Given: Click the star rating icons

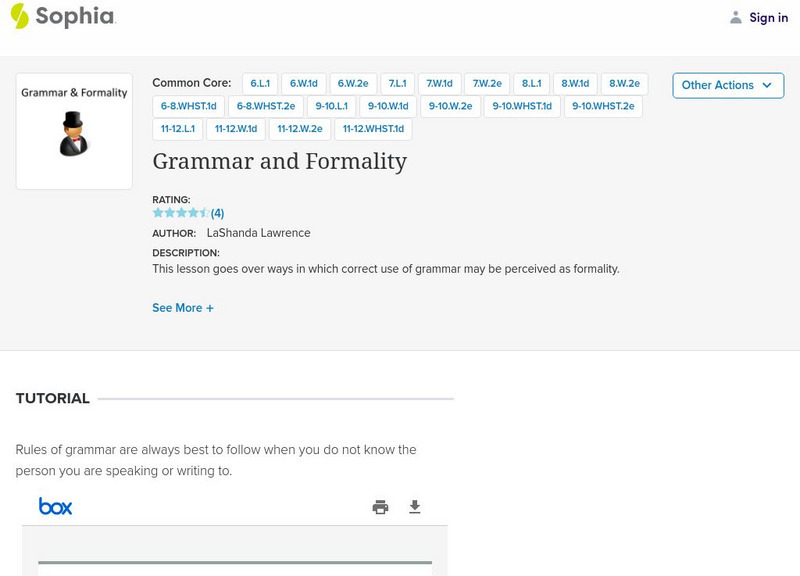Looking at the screenshot, I should click(181, 213).
